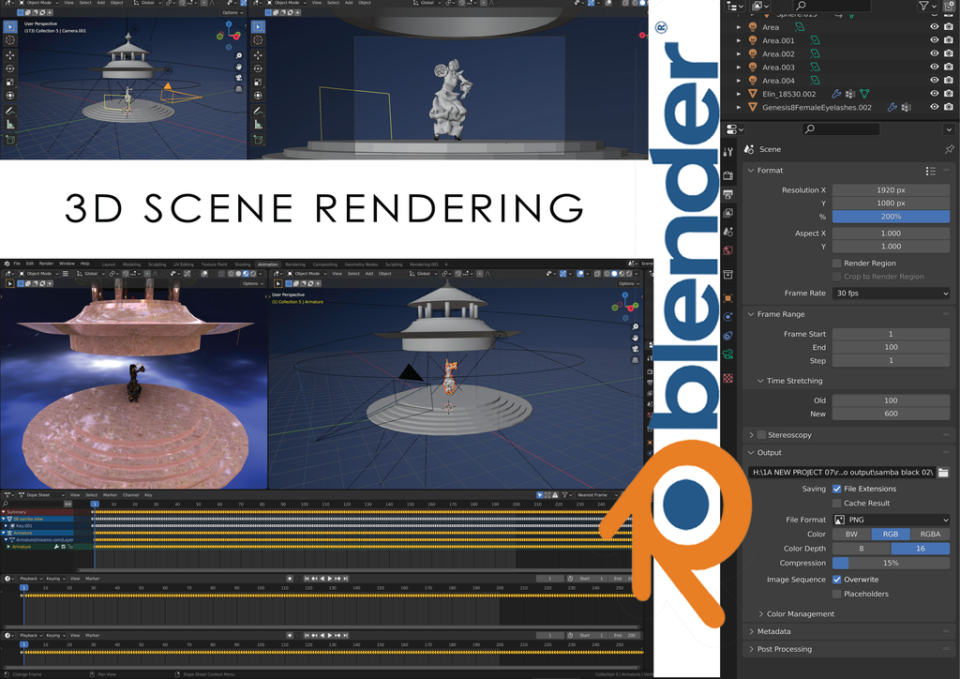
Task: Enable the Render Region checkbox
Action: [836, 263]
